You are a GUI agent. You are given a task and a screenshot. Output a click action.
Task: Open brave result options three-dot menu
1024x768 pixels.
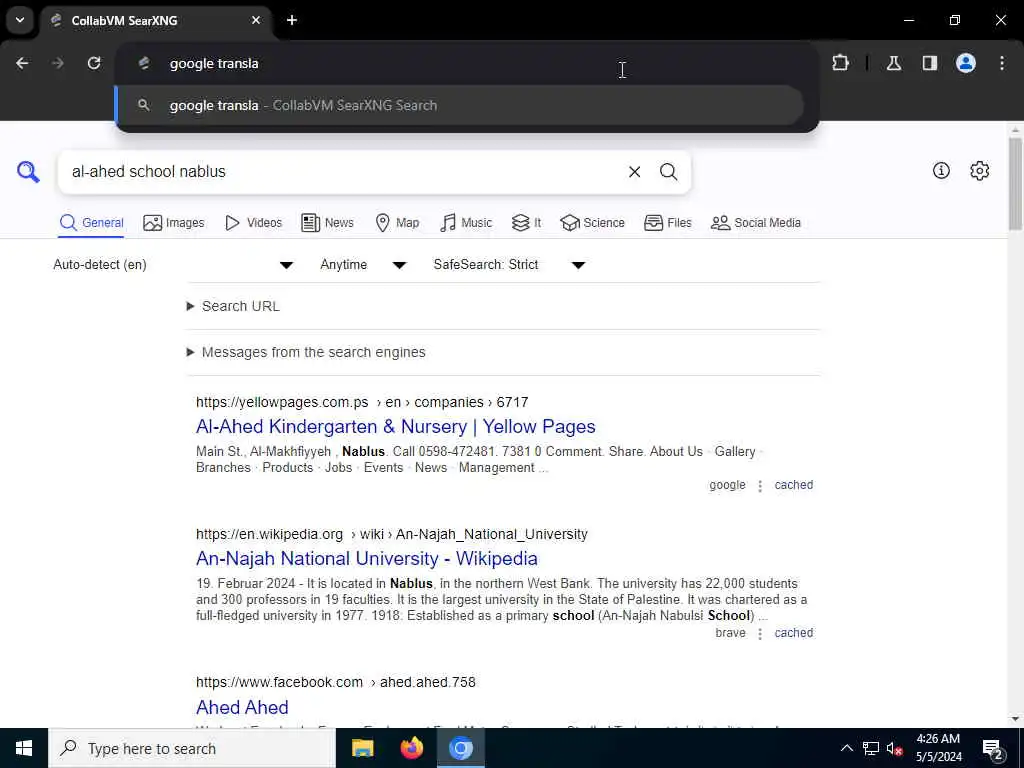[x=760, y=633]
